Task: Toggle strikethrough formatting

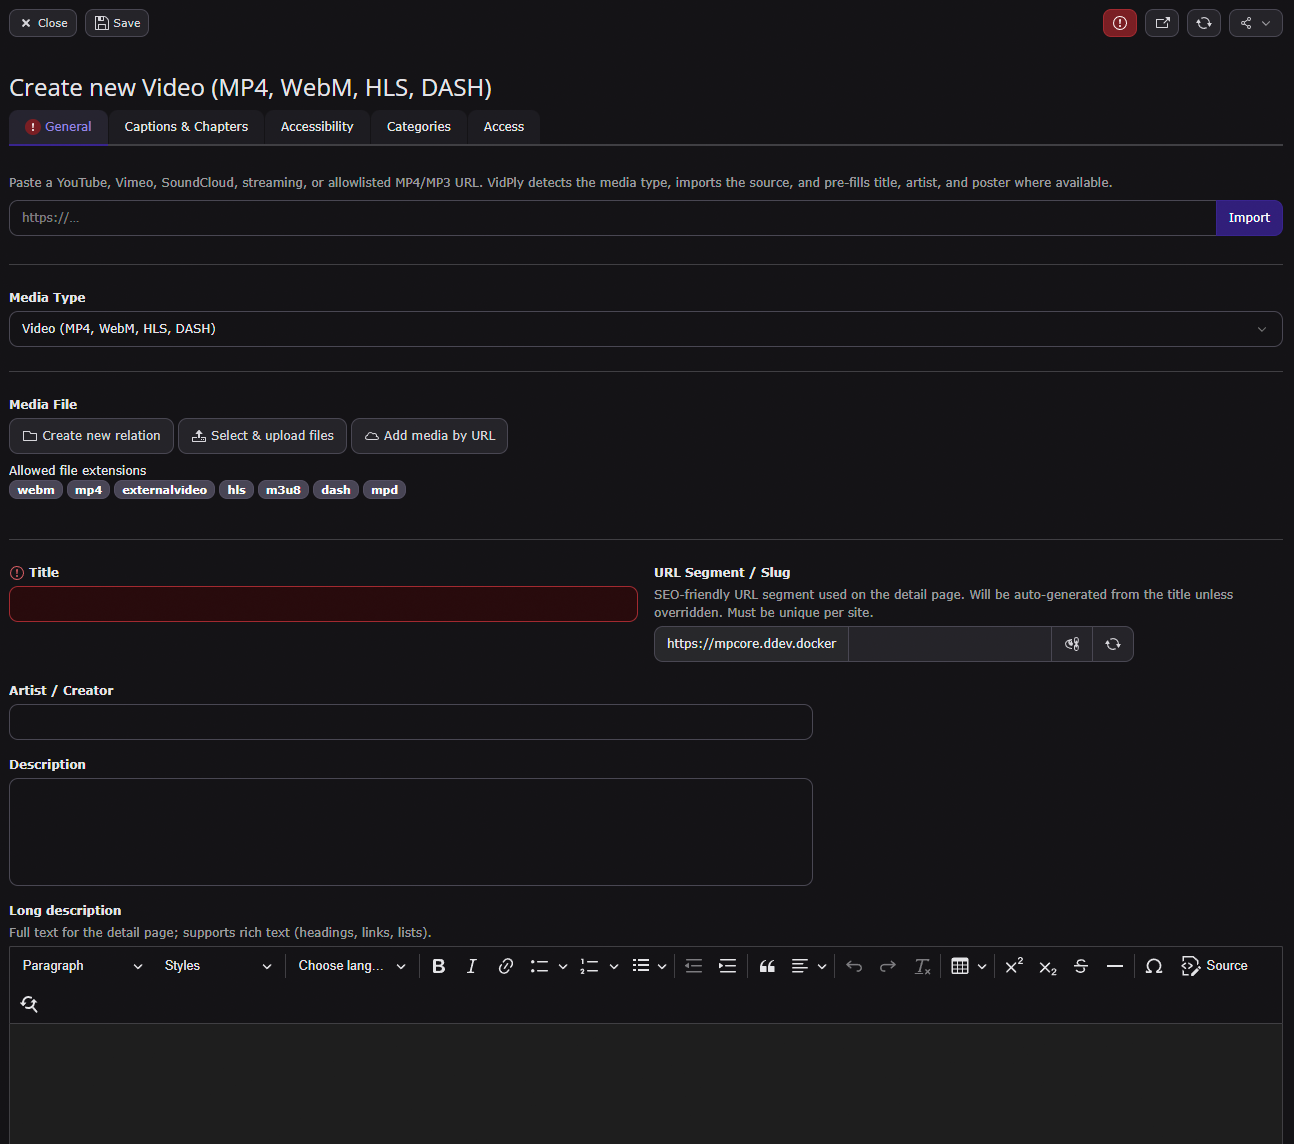Action: coord(1081,966)
